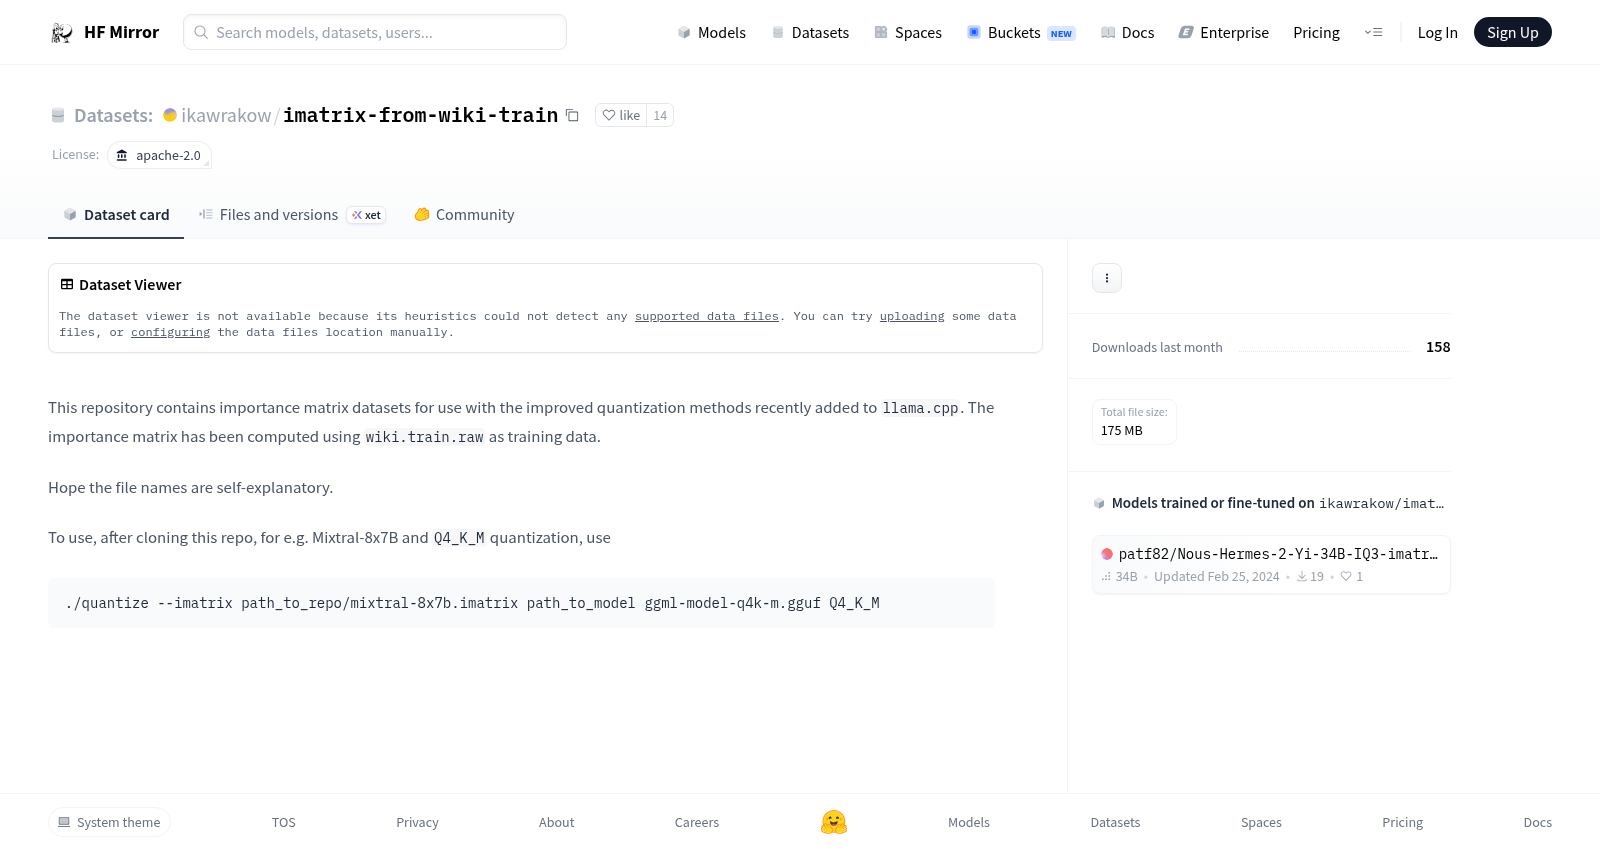1600x857 pixels.
Task: Copy dataset name with the copy icon
Action: (572, 115)
